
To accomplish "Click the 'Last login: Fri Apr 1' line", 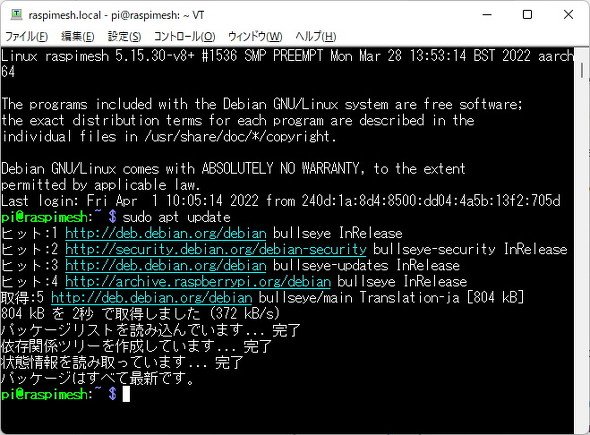I will point(281,201).
